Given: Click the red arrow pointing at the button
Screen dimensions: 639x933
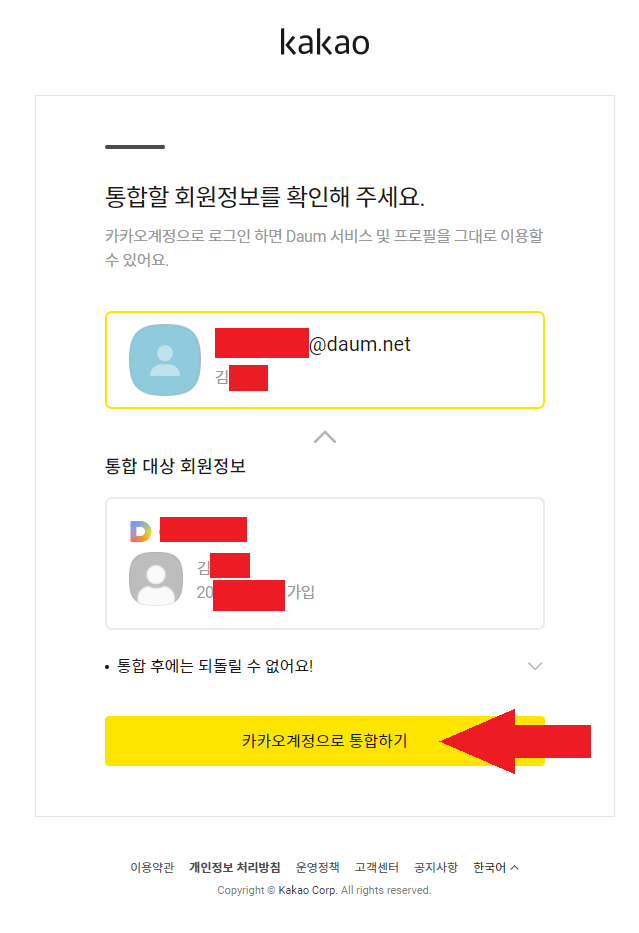Looking at the screenshot, I should [x=515, y=741].
